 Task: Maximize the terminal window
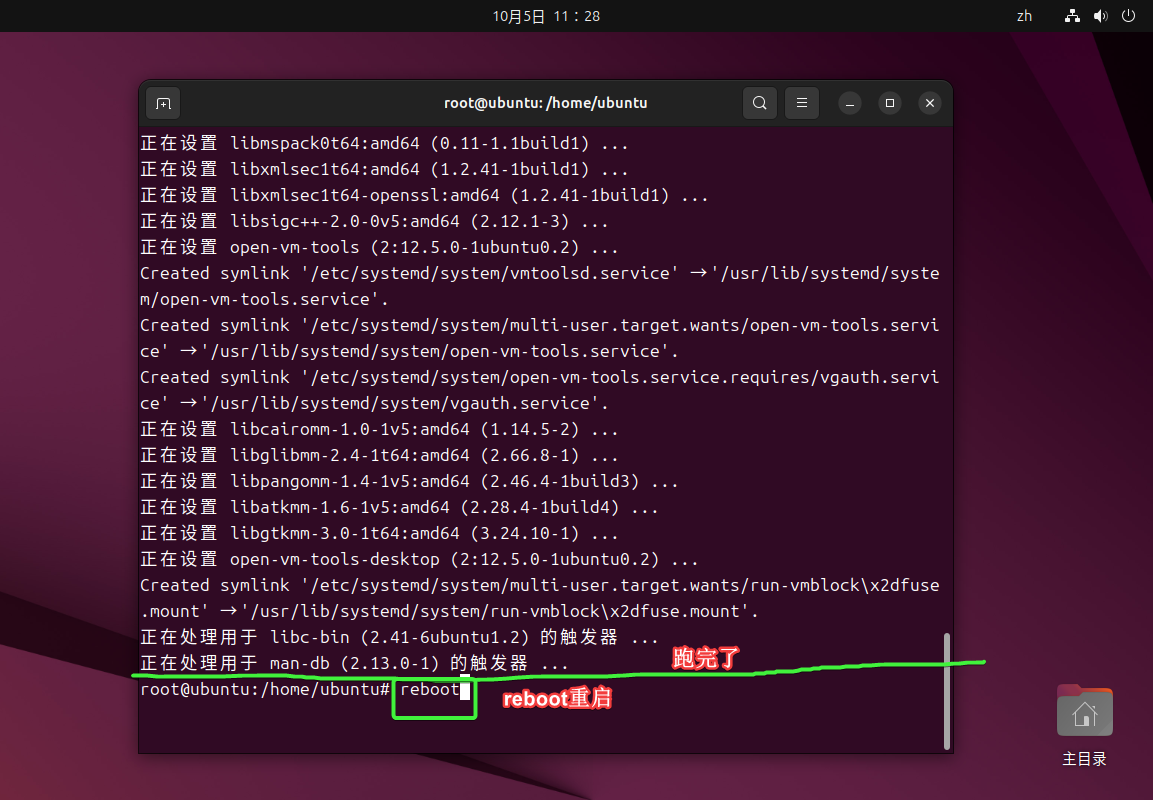point(890,104)
